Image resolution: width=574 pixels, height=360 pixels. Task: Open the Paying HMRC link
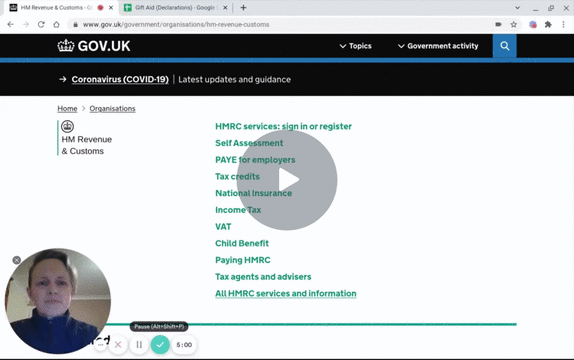pos(243,260)
